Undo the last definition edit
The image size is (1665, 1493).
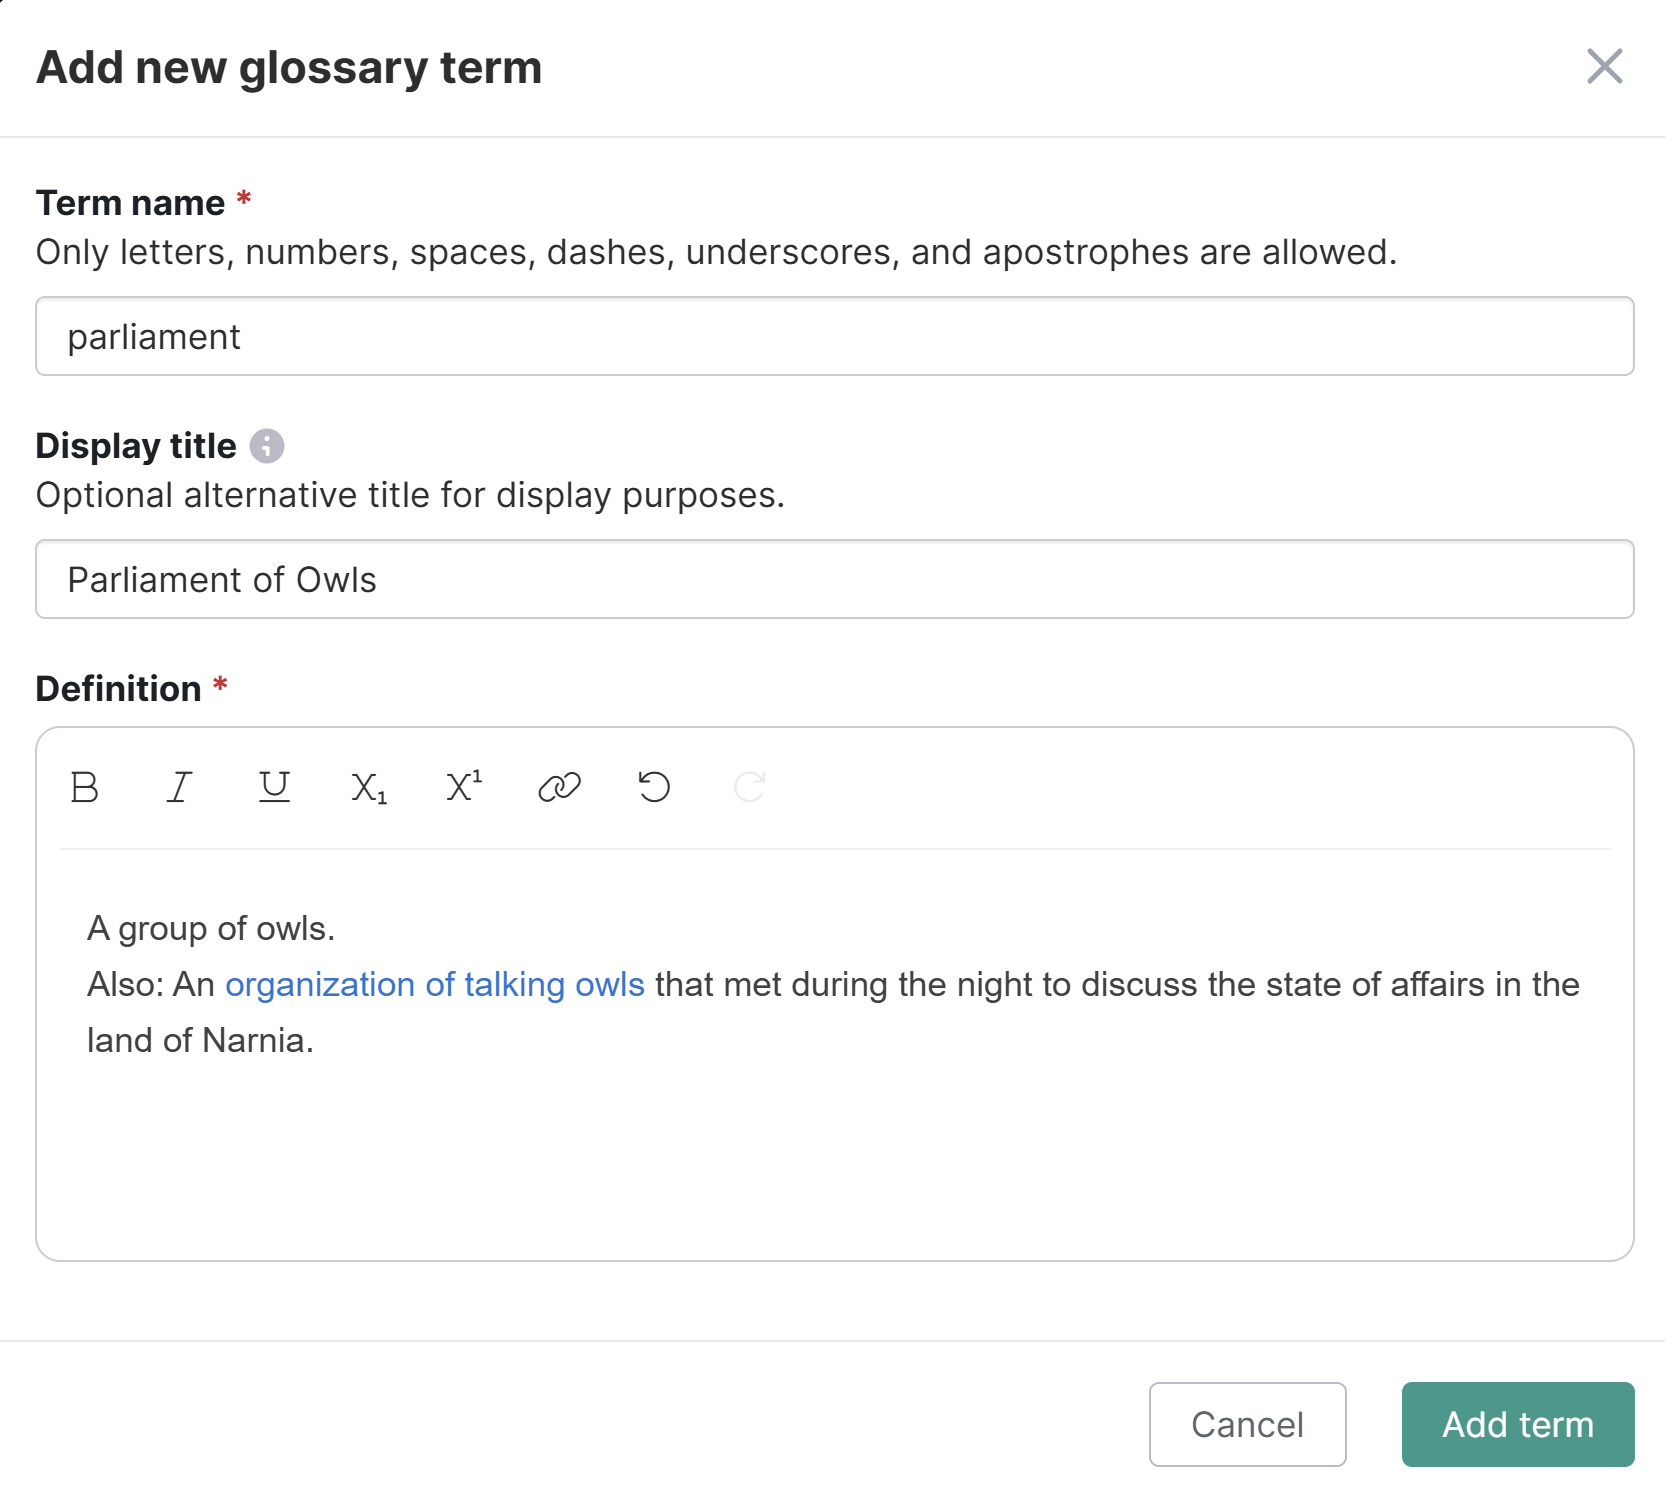point(654,788)
